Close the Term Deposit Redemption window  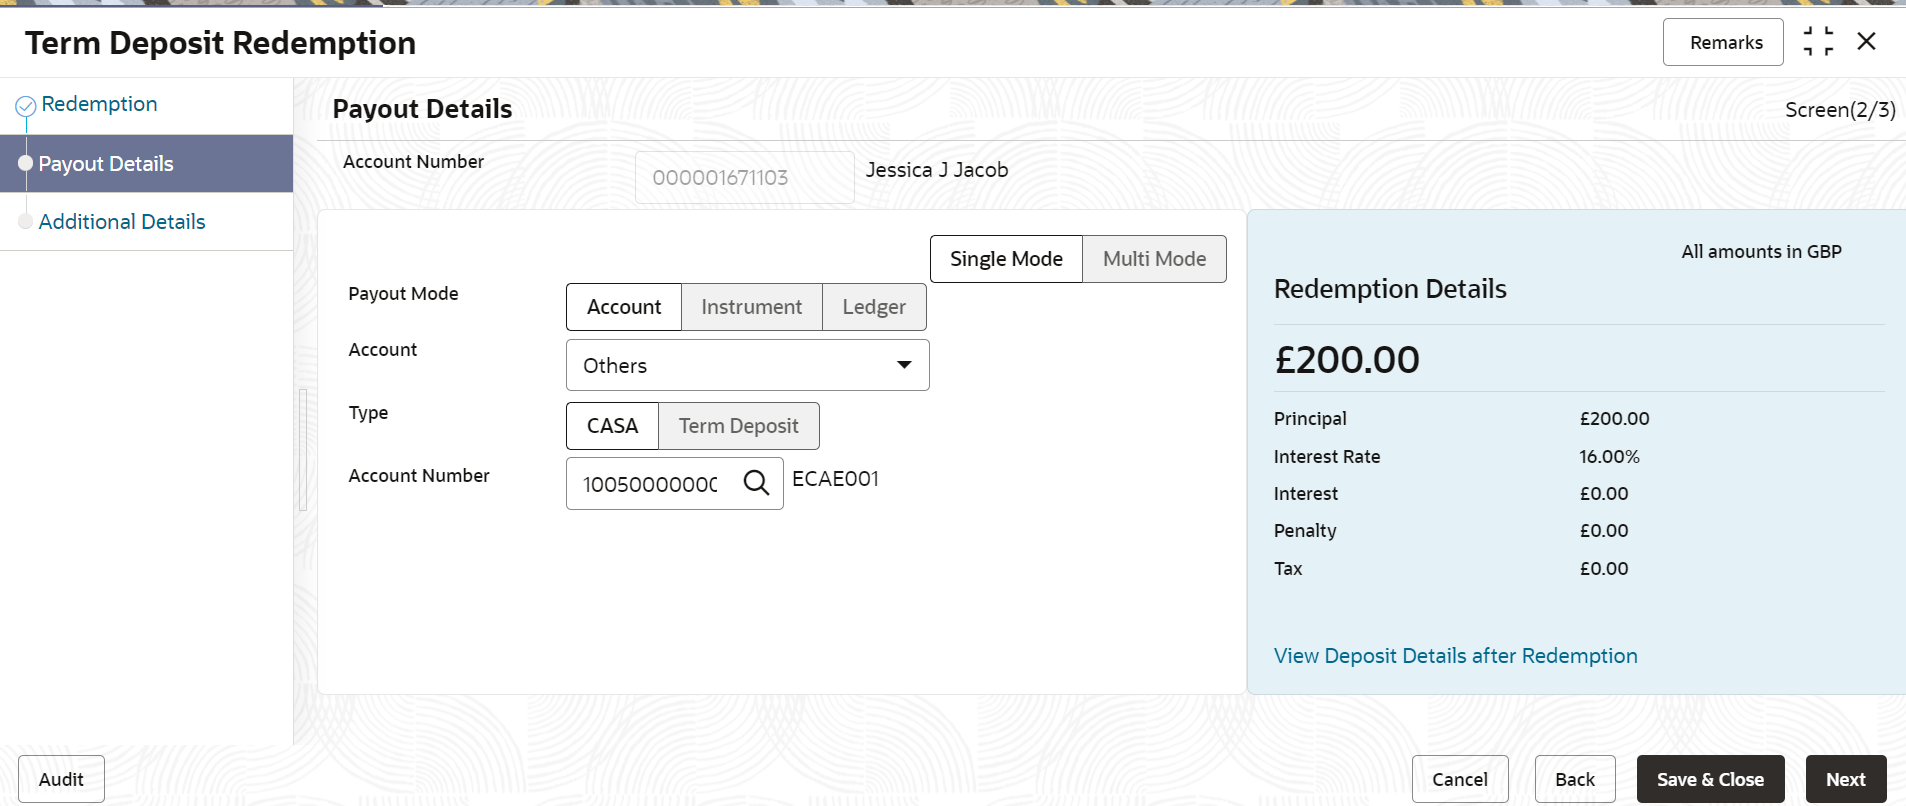pos(1866,42)
